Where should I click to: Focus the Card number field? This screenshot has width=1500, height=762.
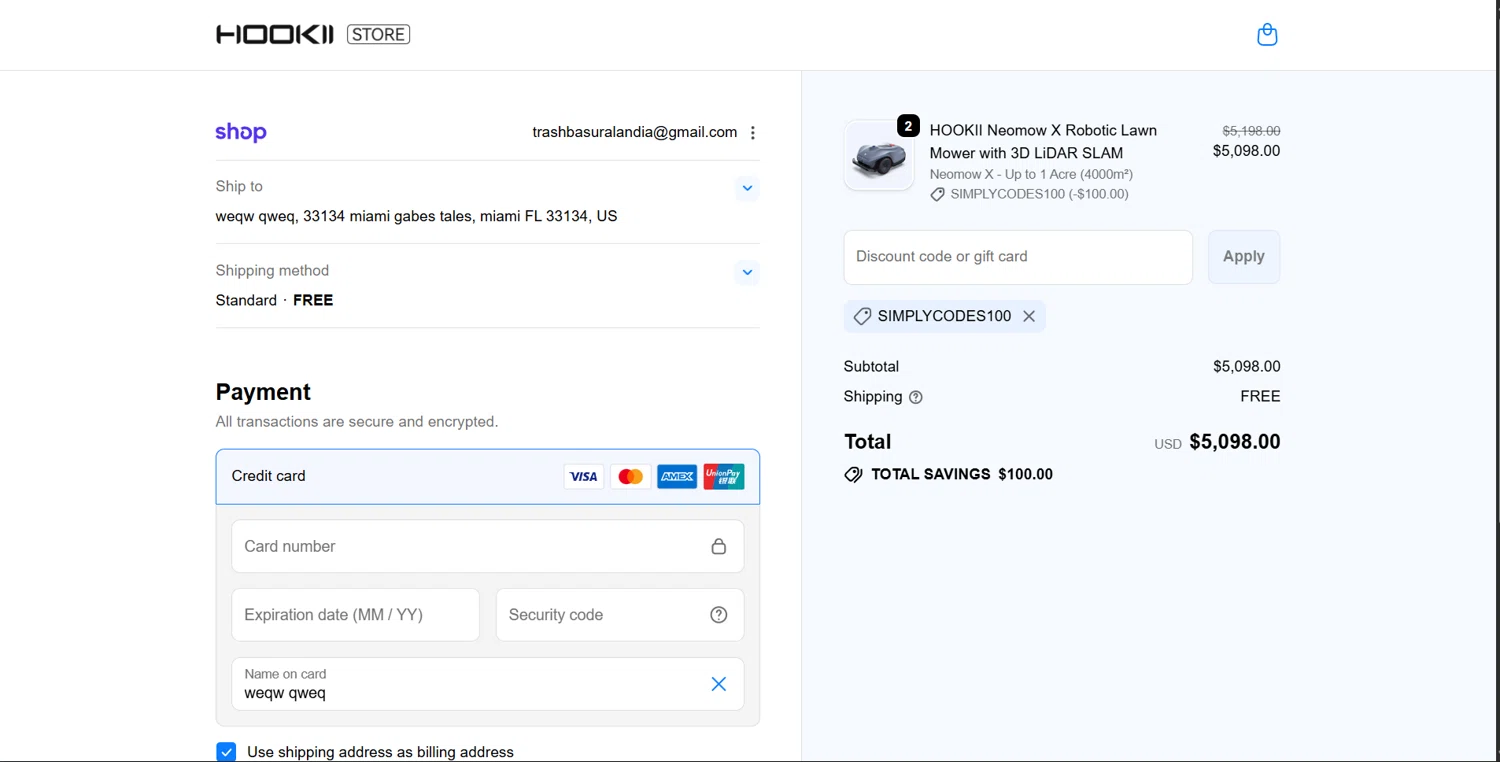tap(488, 546)
